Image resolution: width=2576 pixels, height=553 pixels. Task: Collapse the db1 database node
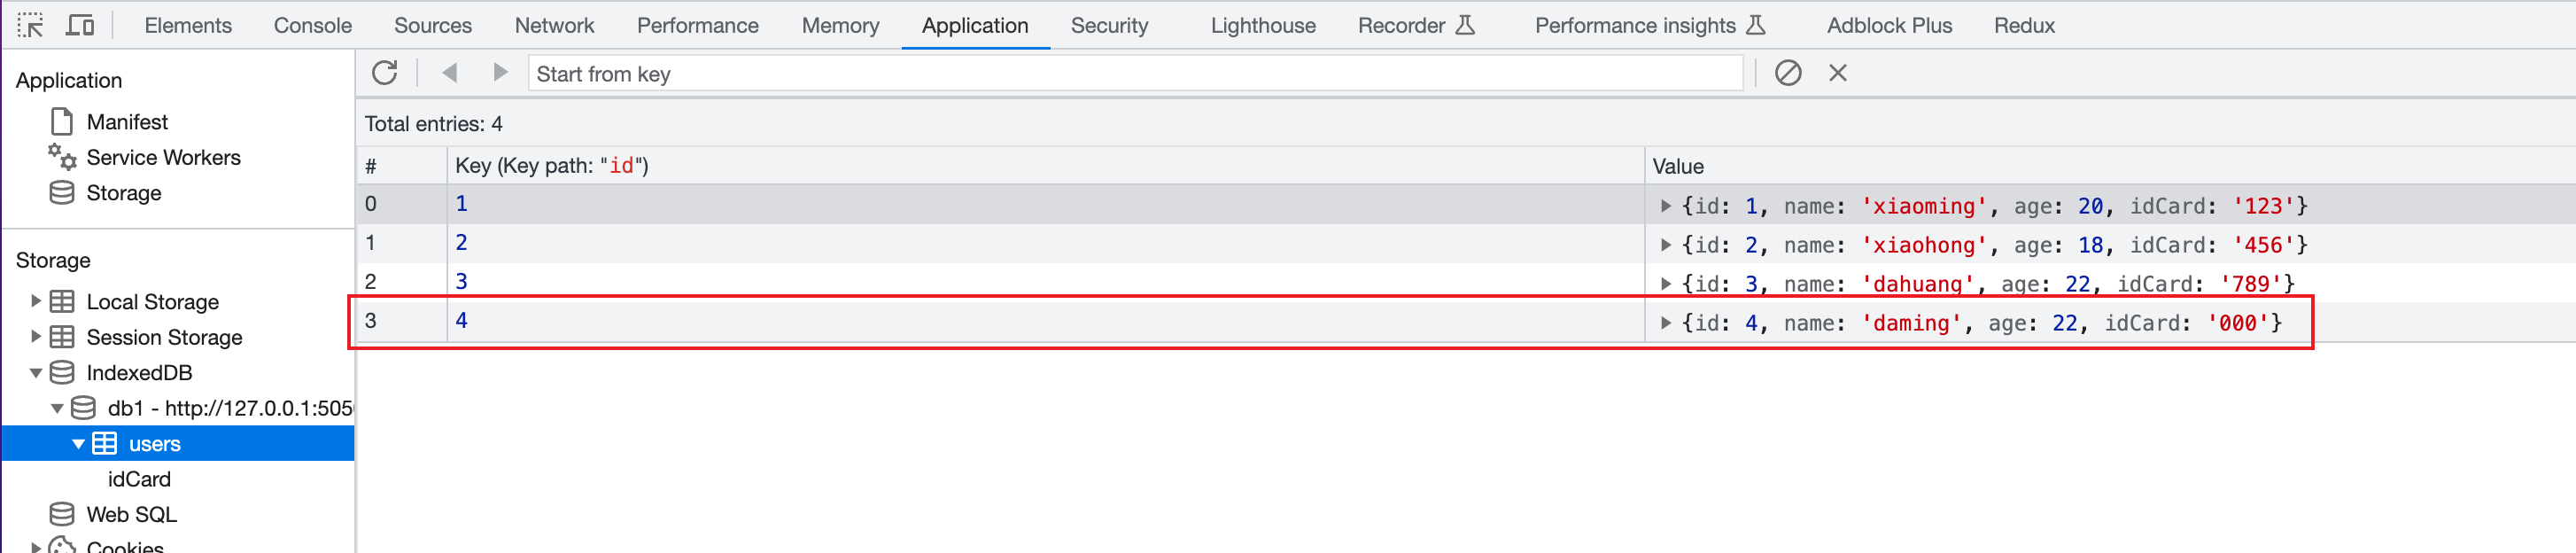(58, 408)
